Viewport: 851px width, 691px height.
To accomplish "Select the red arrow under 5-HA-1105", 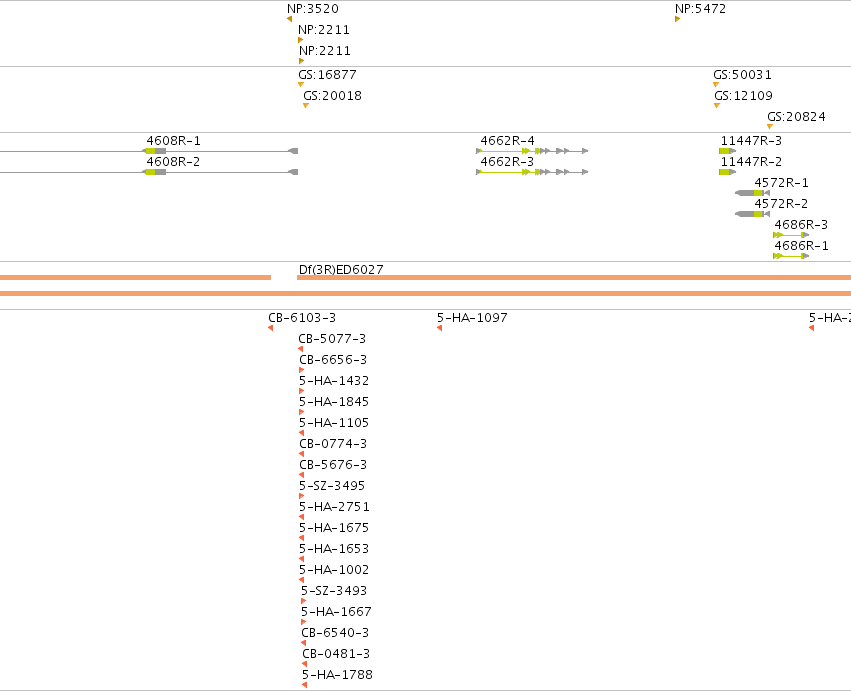I will 302,433.
